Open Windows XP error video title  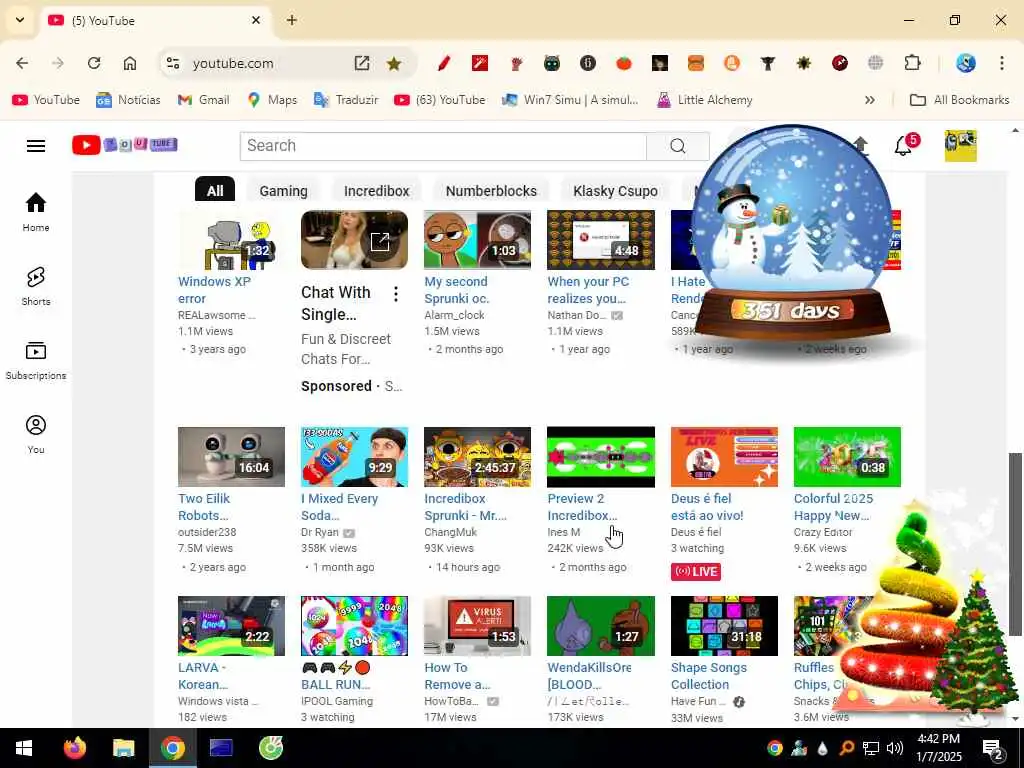coord(214,290)
